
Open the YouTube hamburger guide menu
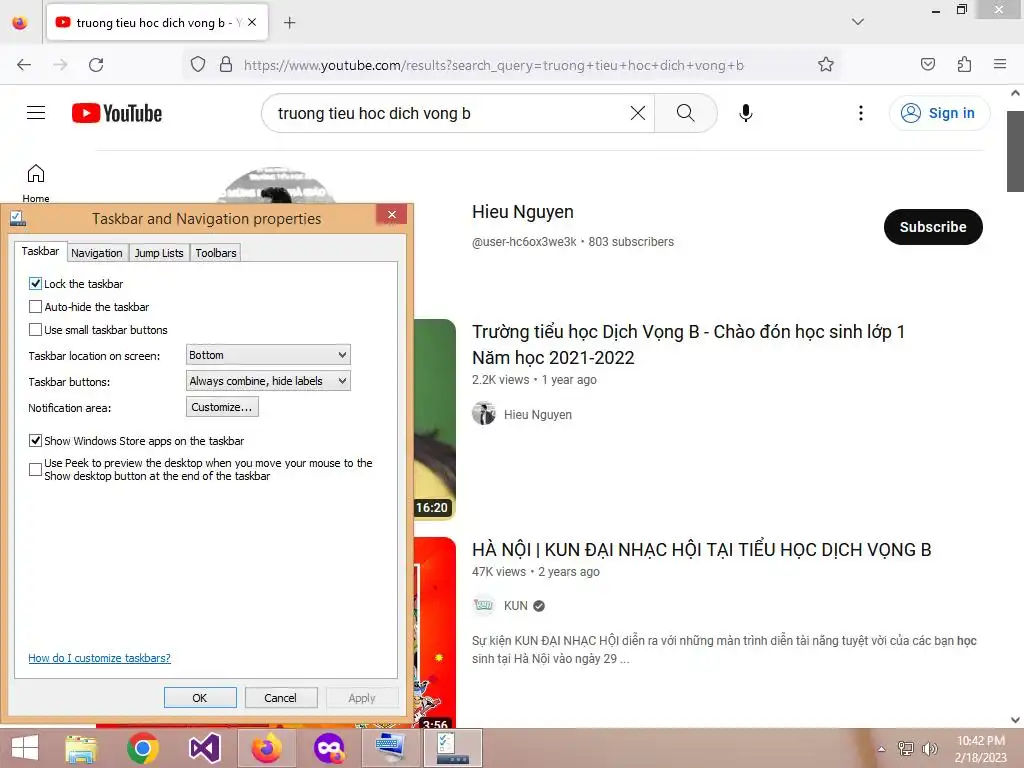(x=36, y=113)
